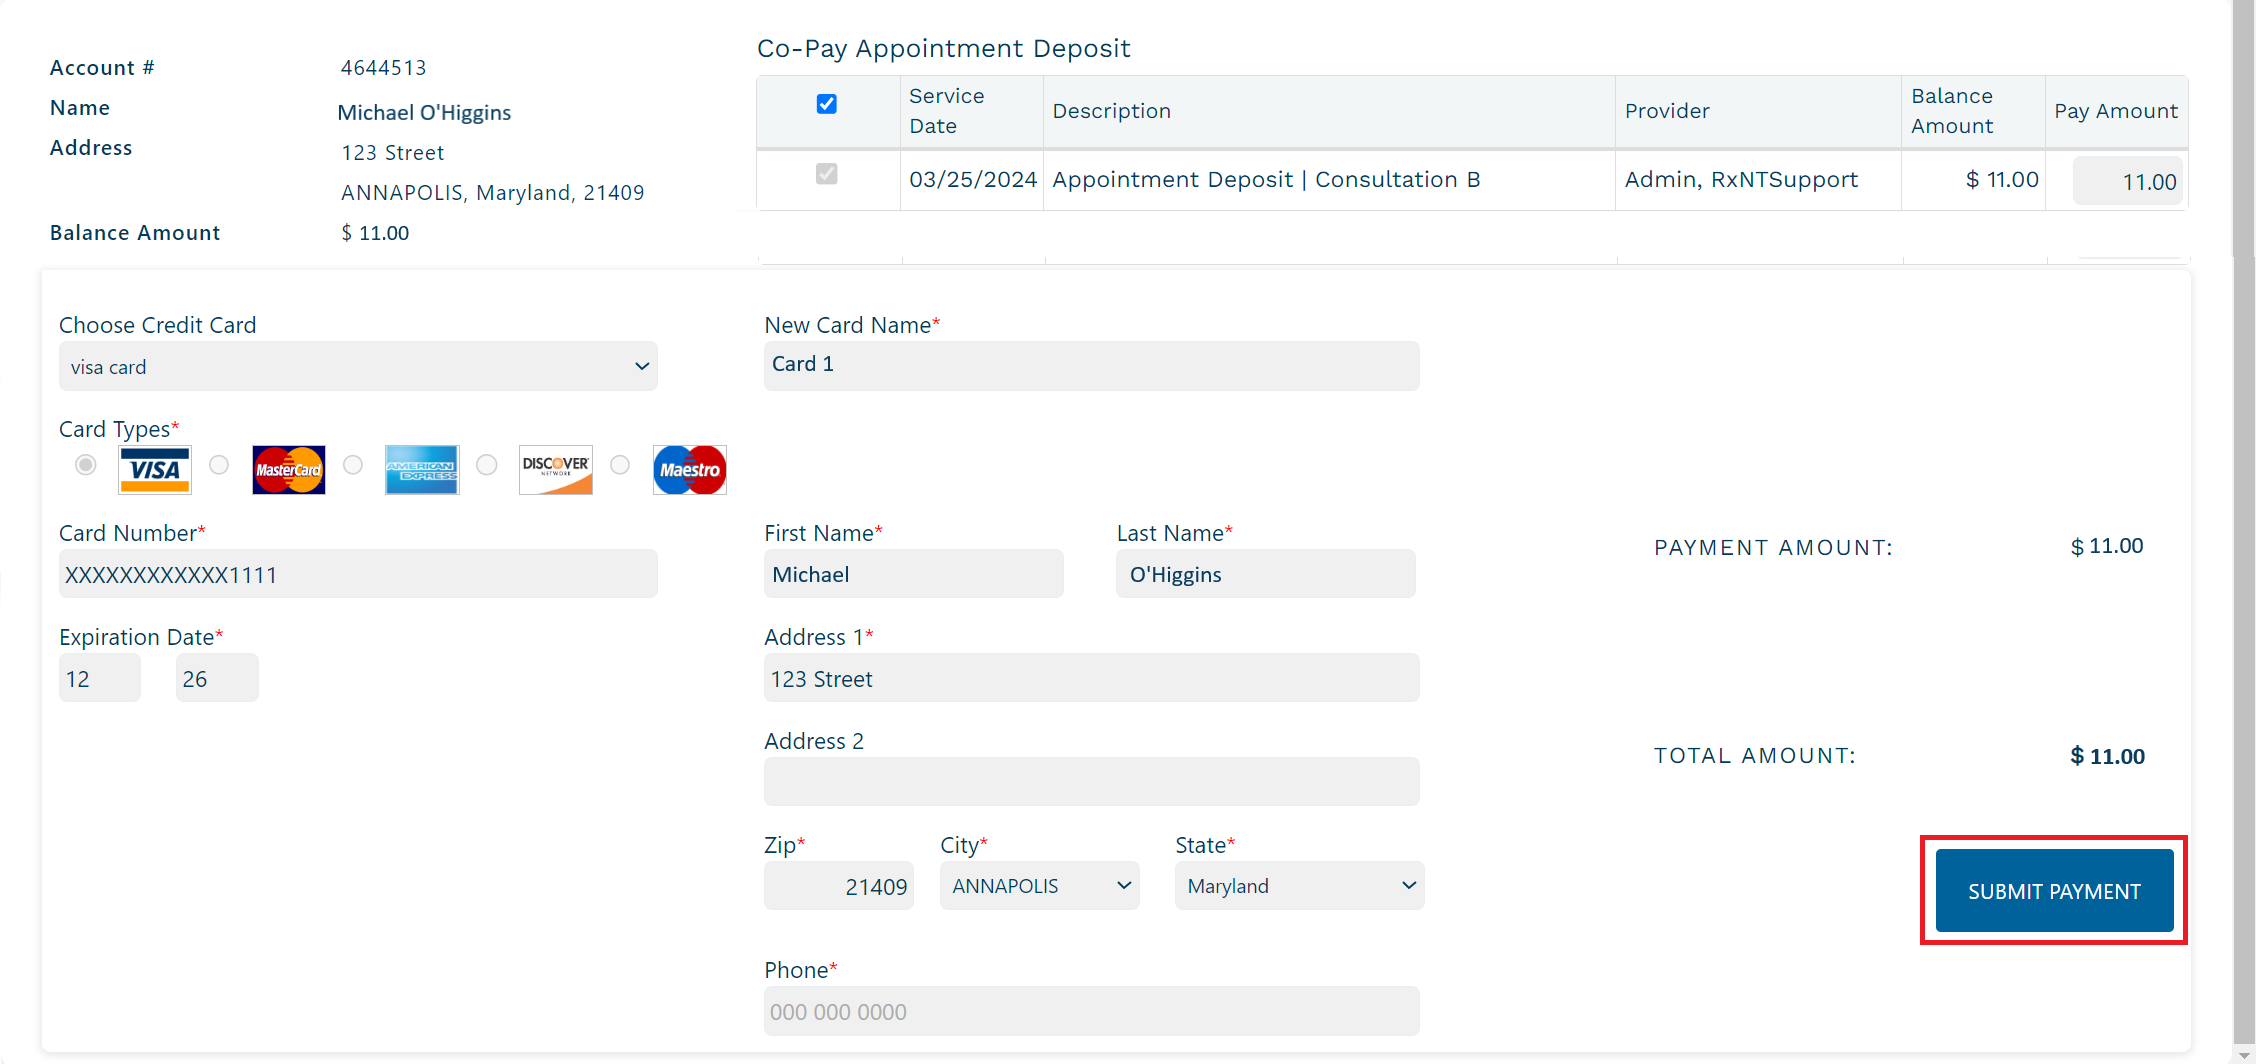The image size is (2256, 1064).
Task: Select the Maestro radio button
Action: point(620,465)
